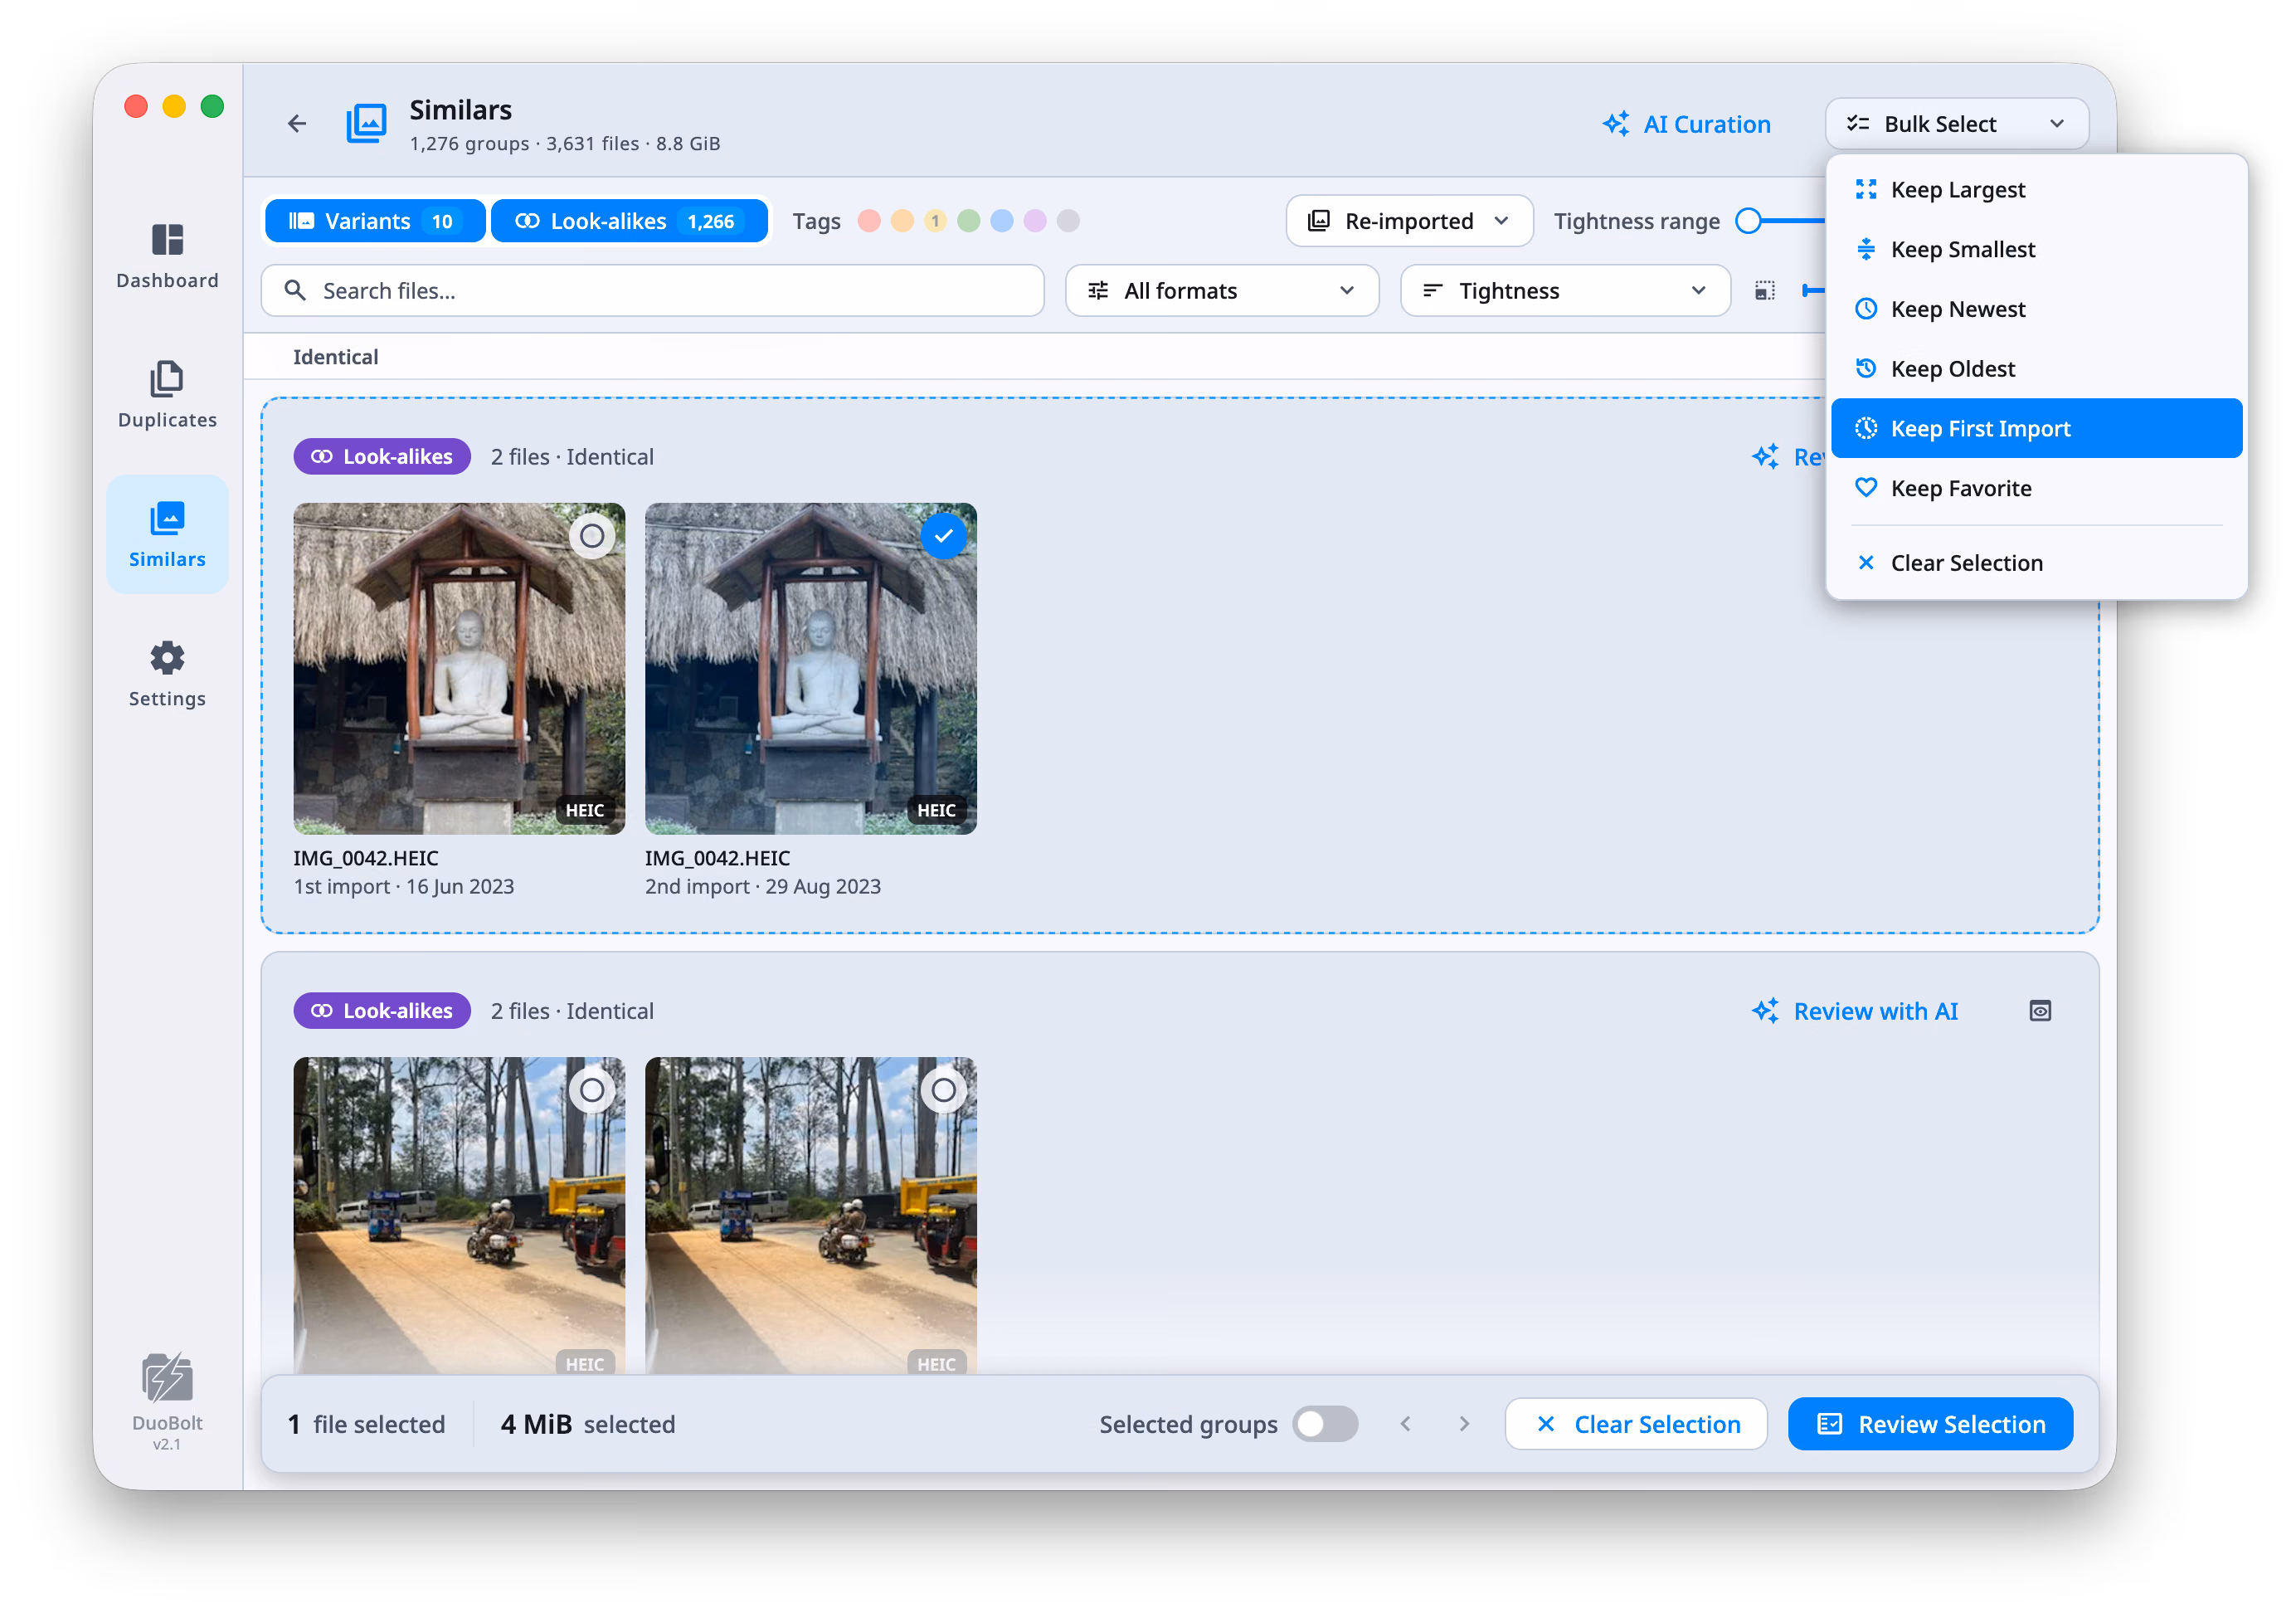Select the left road photo checkbox

pos(592,1090)
